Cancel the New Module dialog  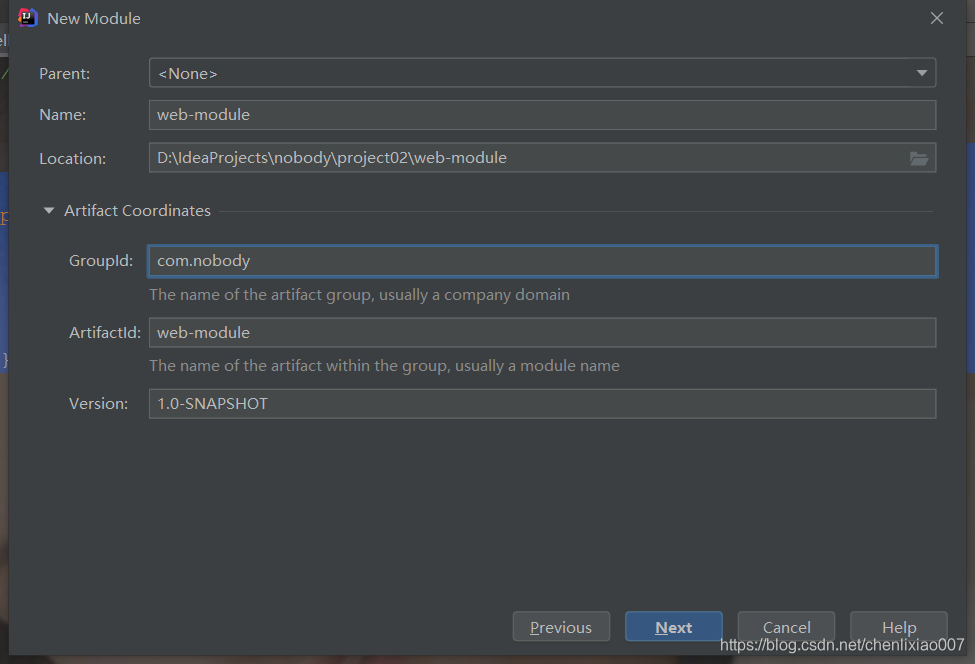[786, 627]
